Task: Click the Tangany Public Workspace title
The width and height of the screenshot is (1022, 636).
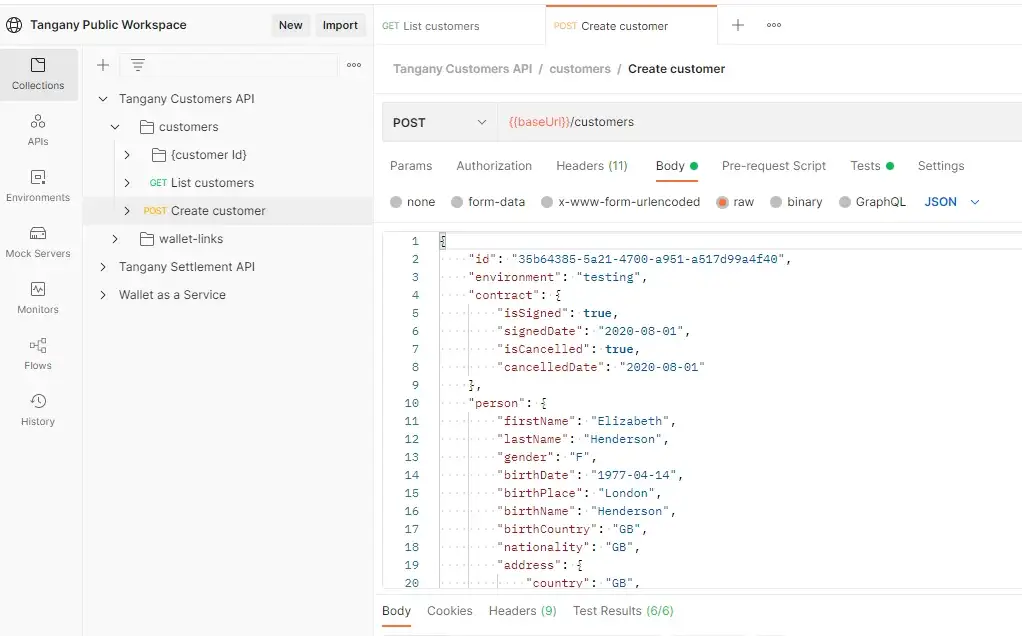Action: click(108, 25)
